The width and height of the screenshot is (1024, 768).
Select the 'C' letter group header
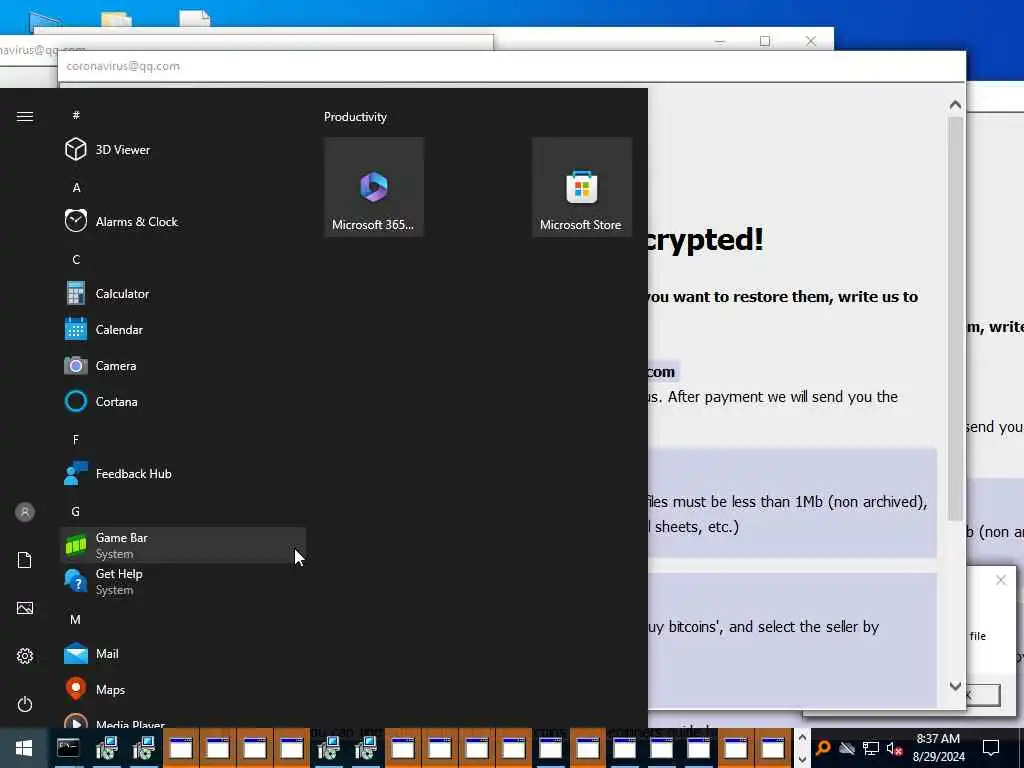coord(76,259)
